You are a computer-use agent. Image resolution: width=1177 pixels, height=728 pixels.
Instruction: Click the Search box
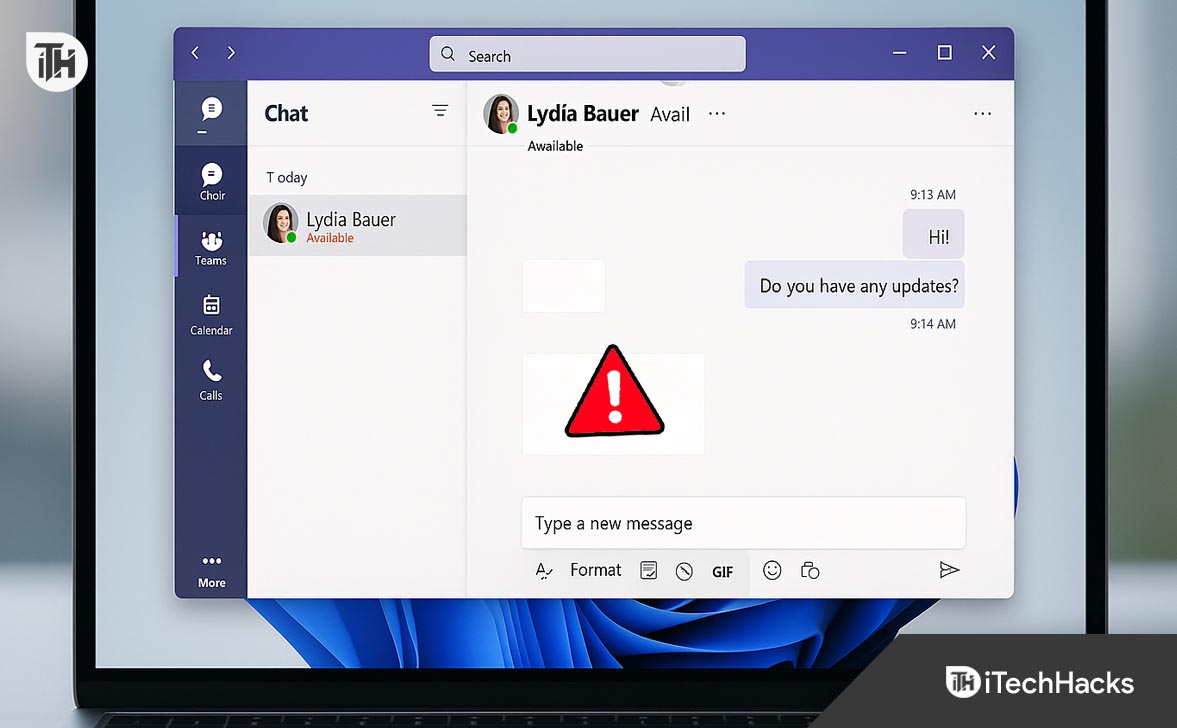(x=587, y=55)
